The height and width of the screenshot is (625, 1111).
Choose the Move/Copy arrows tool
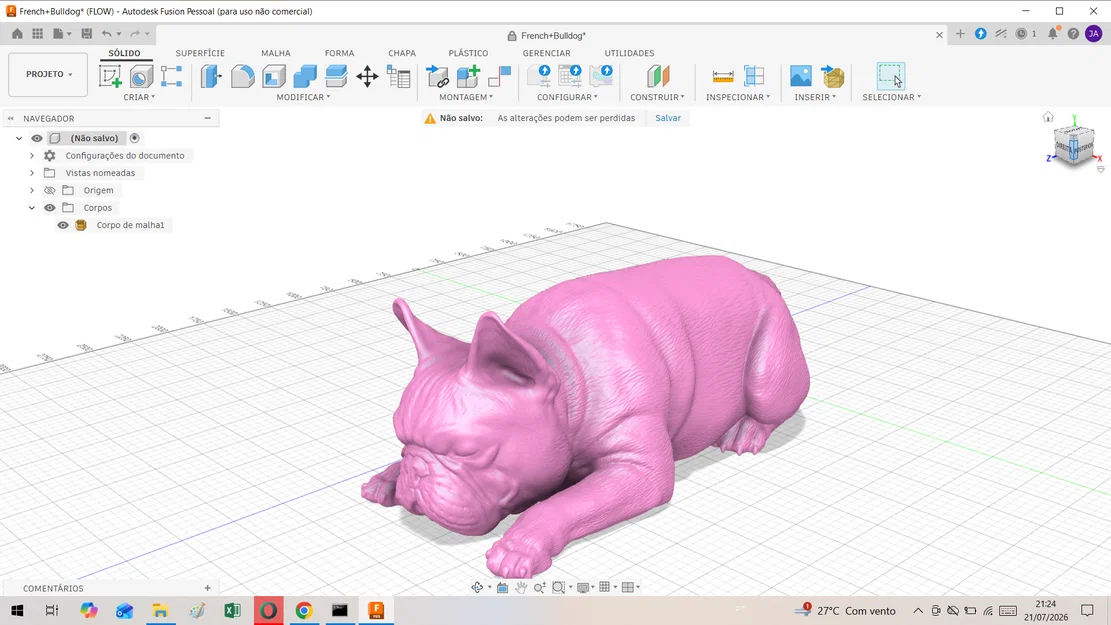pos(367,77)
